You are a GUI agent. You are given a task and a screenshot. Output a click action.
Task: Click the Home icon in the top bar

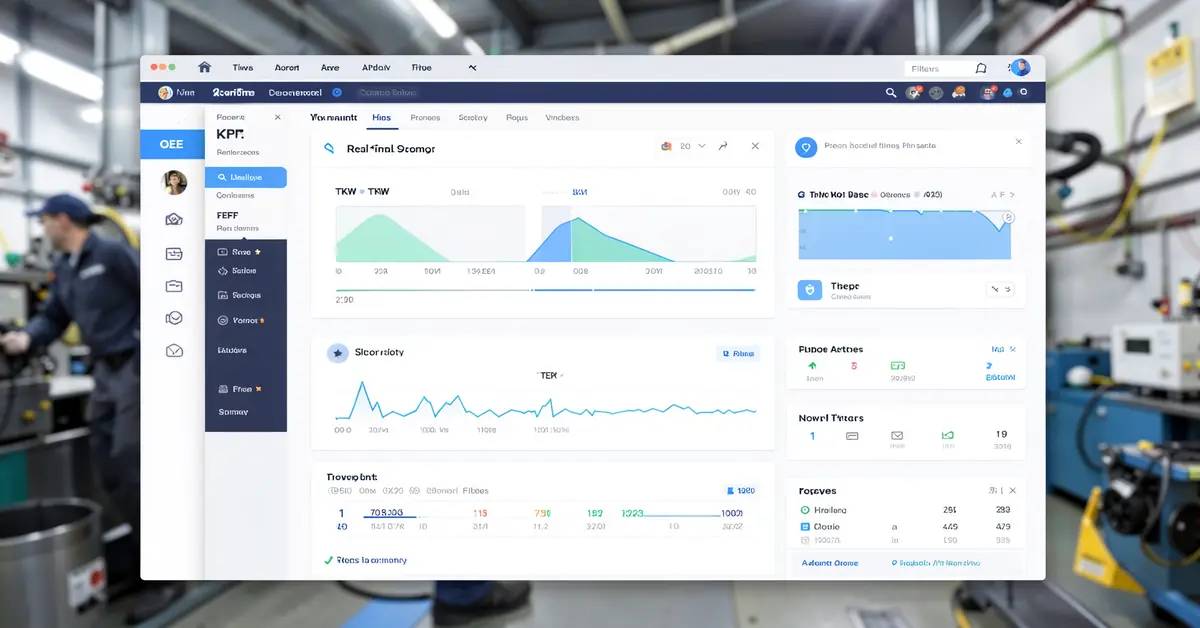click(205, 68)
